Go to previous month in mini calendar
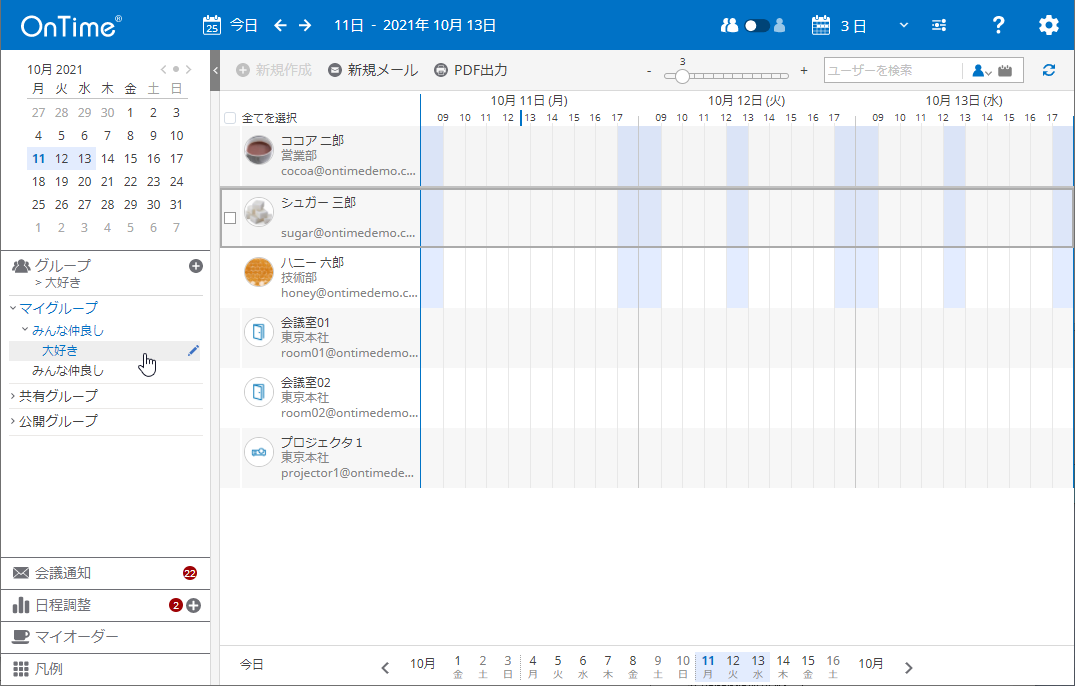1075x686 pixels. coord(163,69)
